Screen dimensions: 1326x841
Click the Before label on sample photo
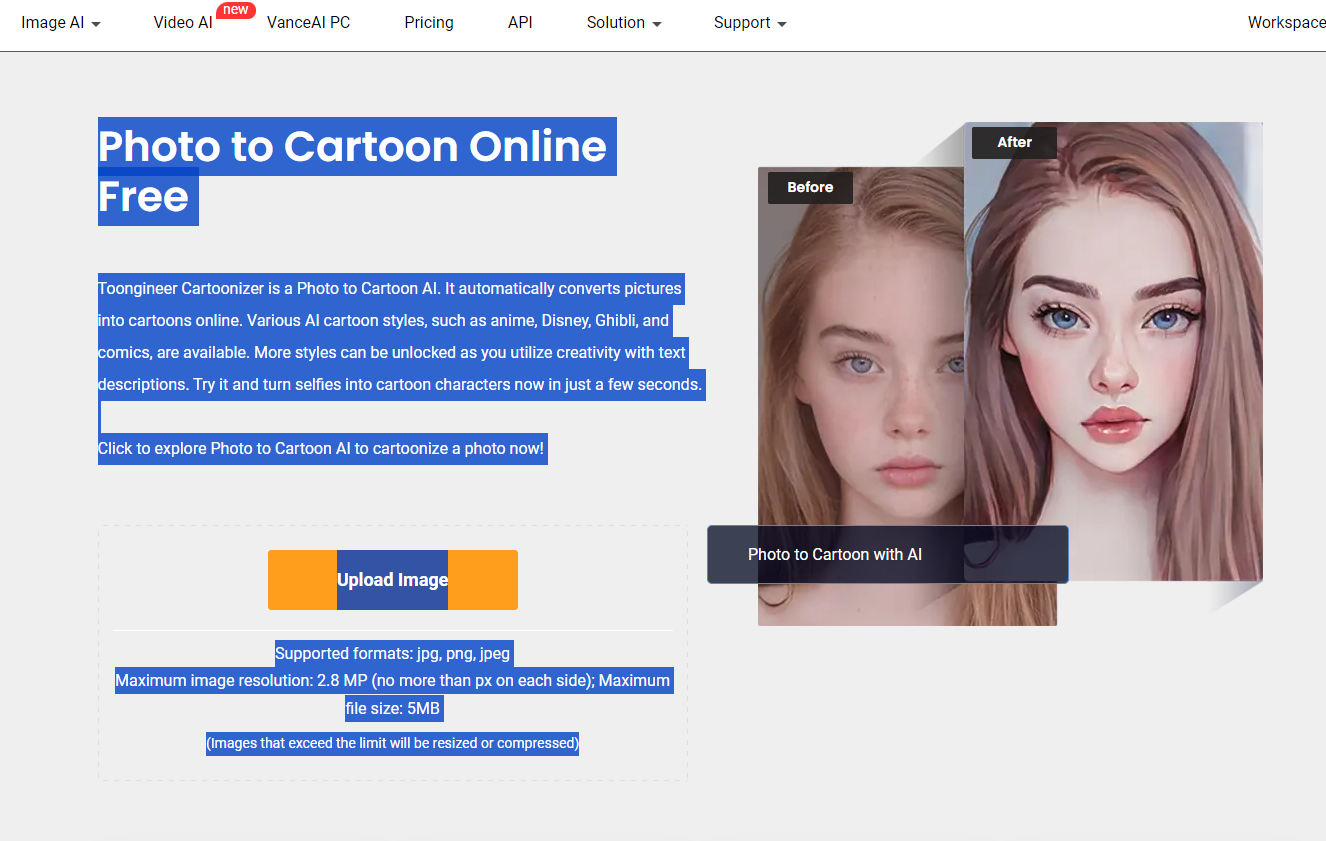tap(810, 187)
